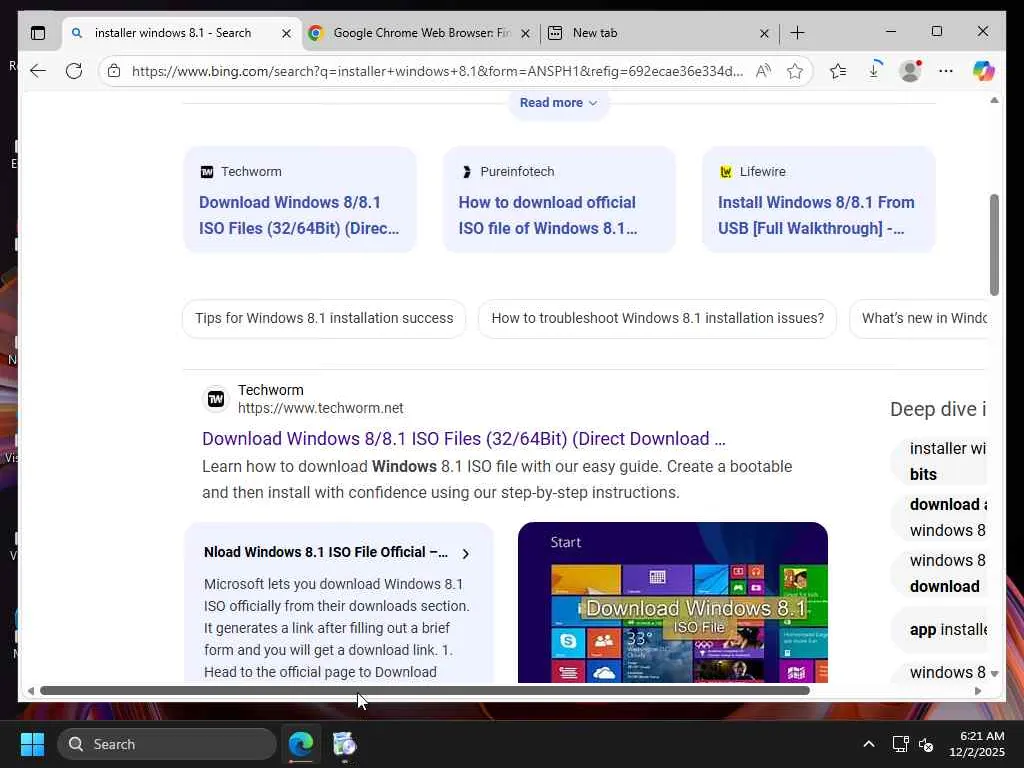
Task: Open the installer disc taskbar icon
Action: 344,744
